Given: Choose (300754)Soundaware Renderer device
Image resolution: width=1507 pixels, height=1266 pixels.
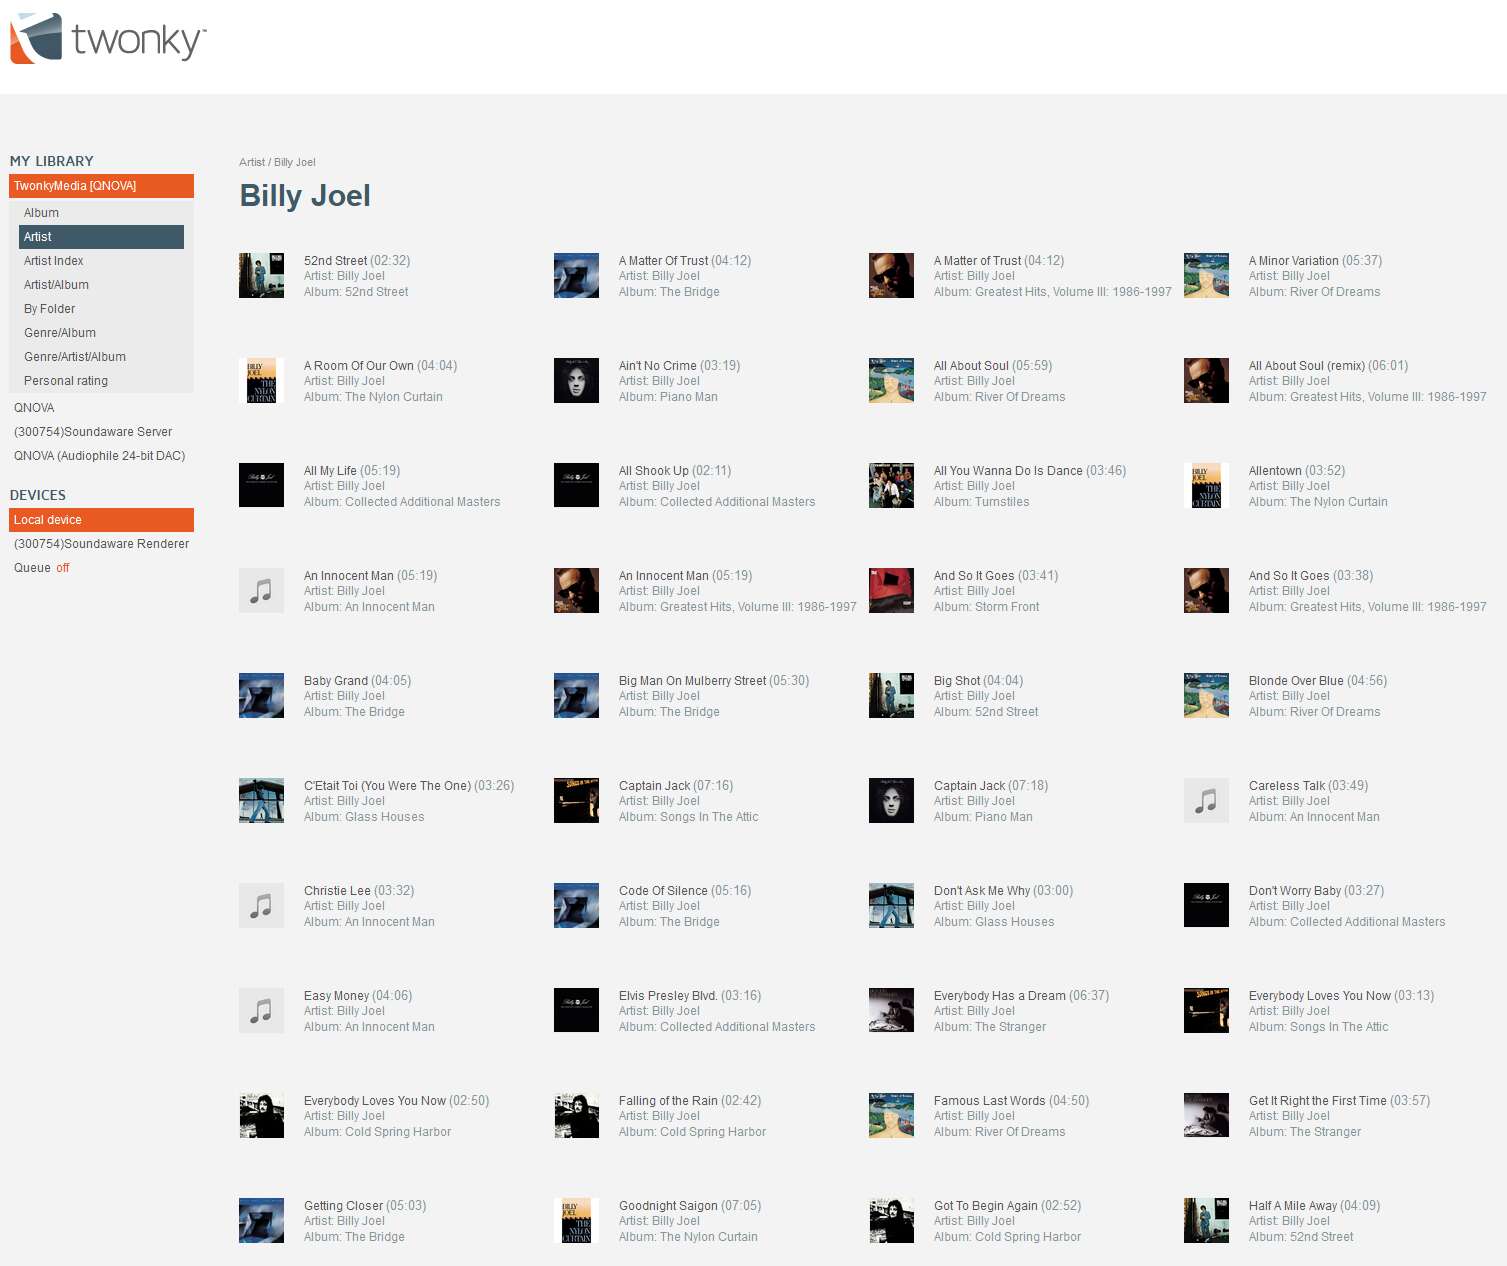Looking at the screenshot, I should [101, 544].
